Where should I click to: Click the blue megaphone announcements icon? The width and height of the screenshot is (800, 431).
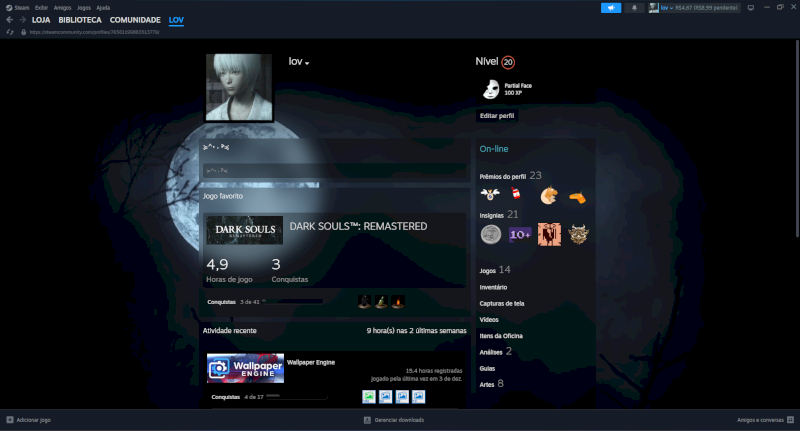click(x=611, y=8)
